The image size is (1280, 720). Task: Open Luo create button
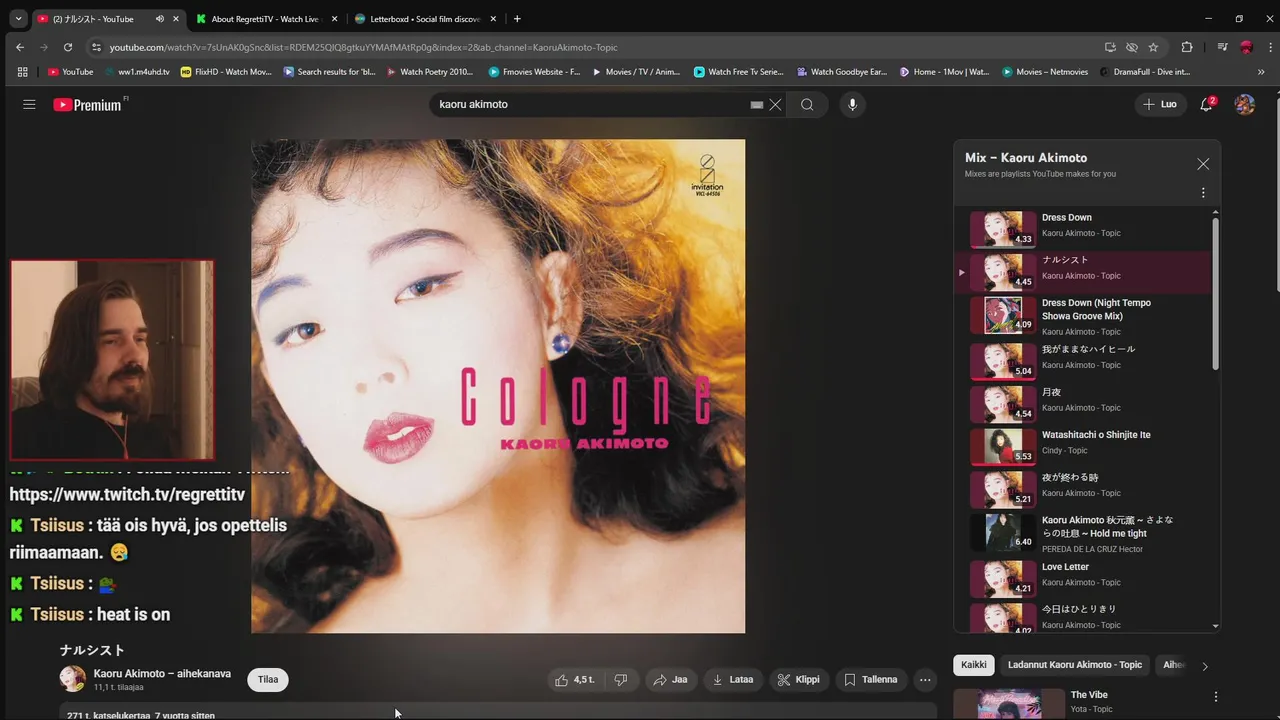coord(1160,104)
